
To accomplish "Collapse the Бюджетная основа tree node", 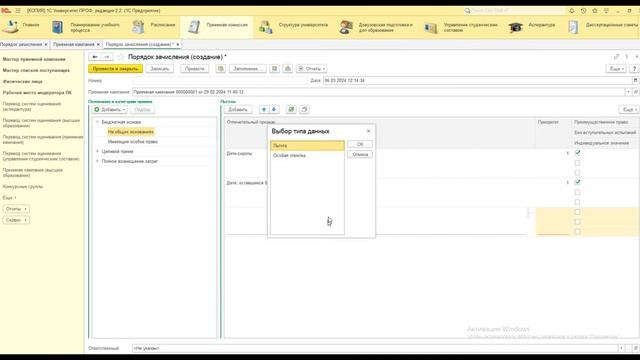I will pyautogui.click(x=97, y=122).
